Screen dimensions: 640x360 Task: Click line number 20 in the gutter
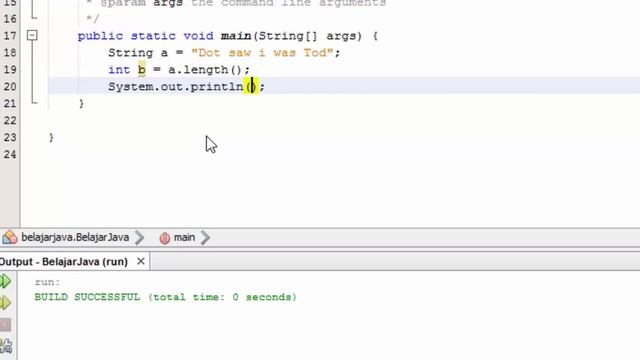coord(10,87)
